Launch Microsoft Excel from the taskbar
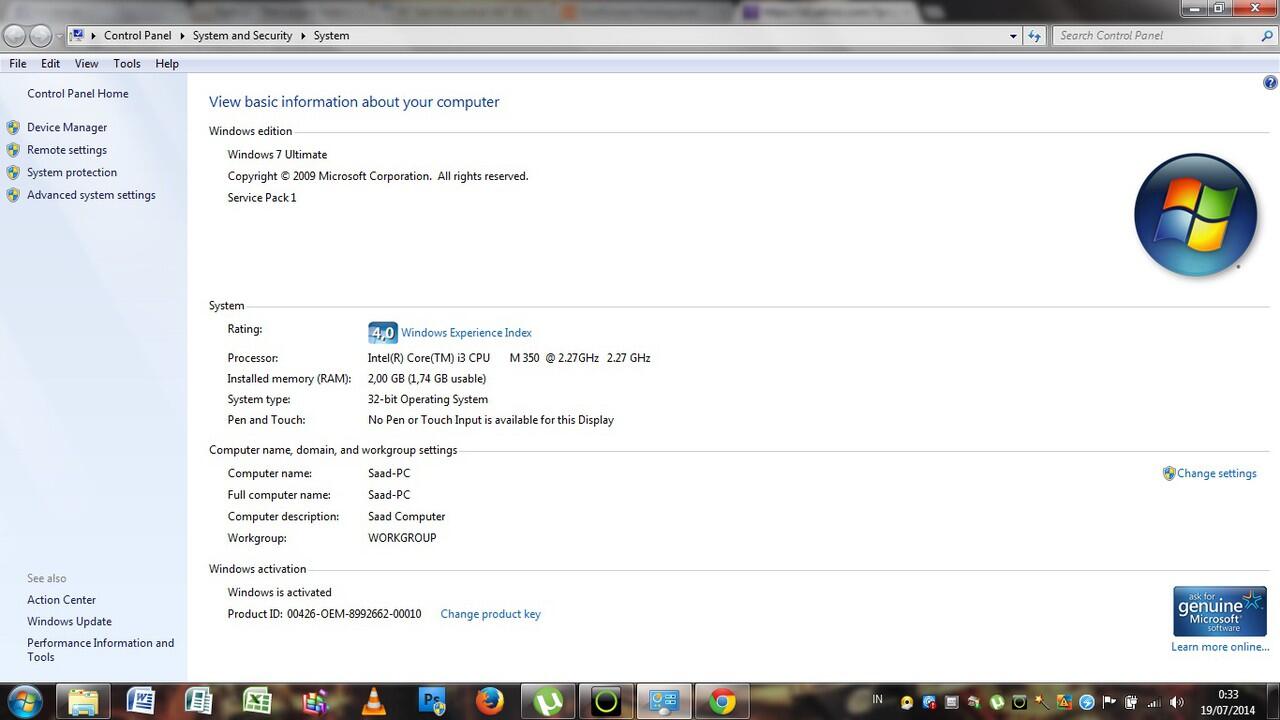 (x=257, y=702)
